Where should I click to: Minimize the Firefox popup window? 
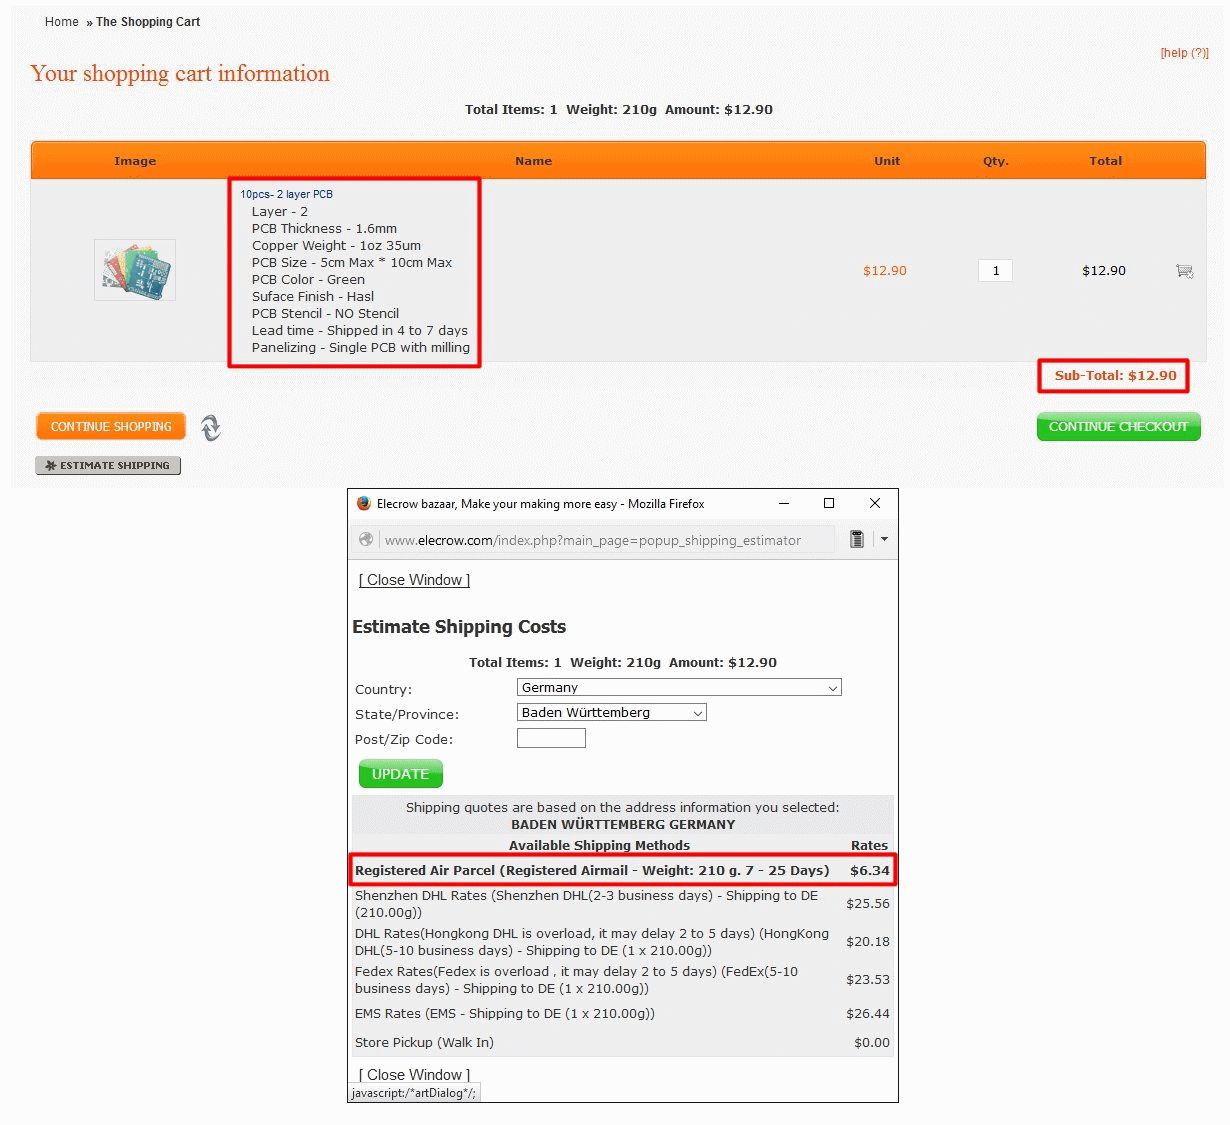click(x=784, y=503)
